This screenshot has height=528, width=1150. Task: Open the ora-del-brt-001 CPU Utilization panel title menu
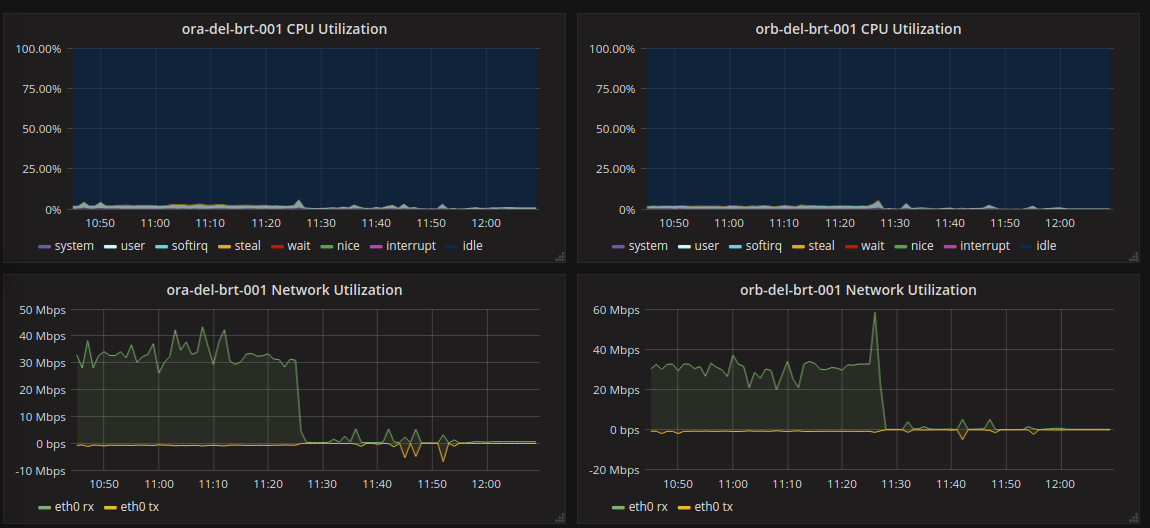pyautogui.click(x=285, y=29)
